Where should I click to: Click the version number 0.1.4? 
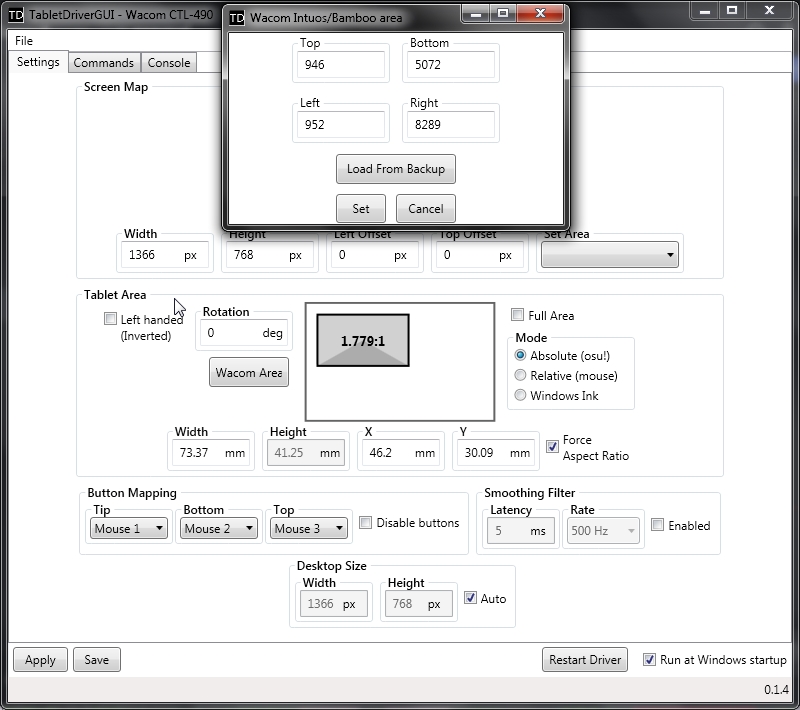tap(776, 690)
